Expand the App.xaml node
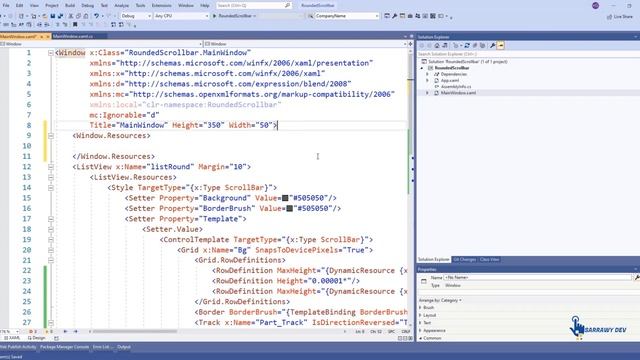This screenshot has width=640, height=360. 427,80
